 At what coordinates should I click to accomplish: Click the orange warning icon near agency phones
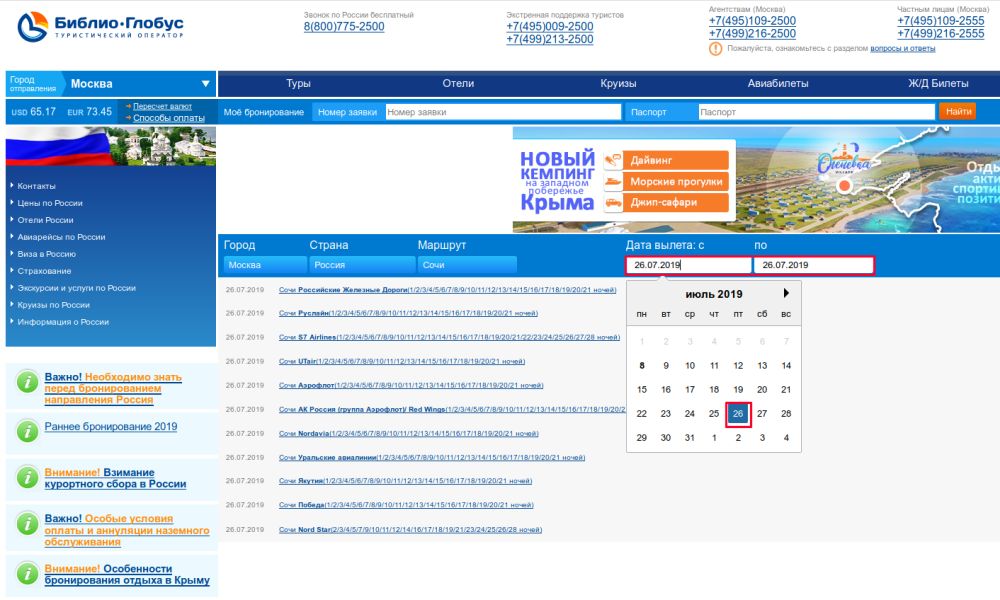pyautogui.click(x=715, y=48)
